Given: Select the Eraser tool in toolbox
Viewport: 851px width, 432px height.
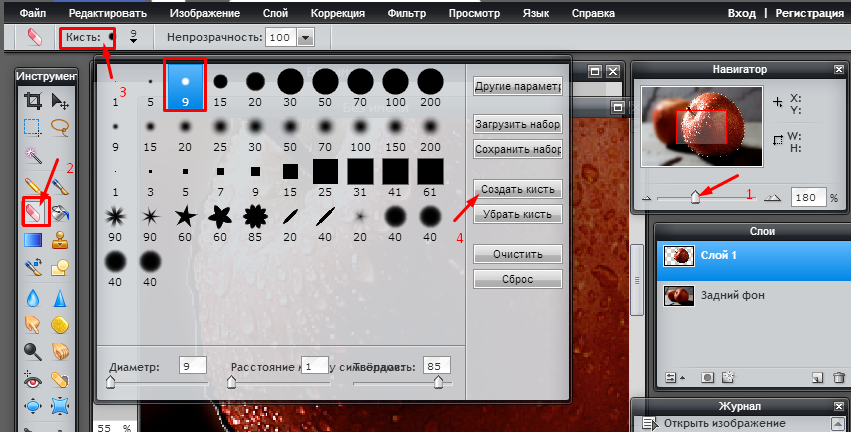Looking at the screenshot, I should [33, 212].
